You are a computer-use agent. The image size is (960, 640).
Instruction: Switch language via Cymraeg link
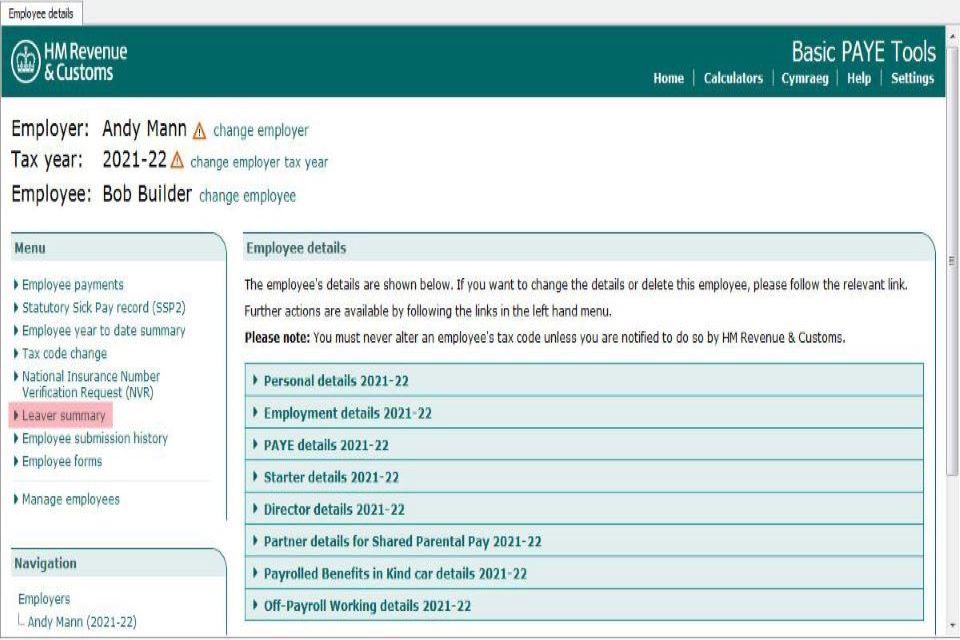coord(804,78)
